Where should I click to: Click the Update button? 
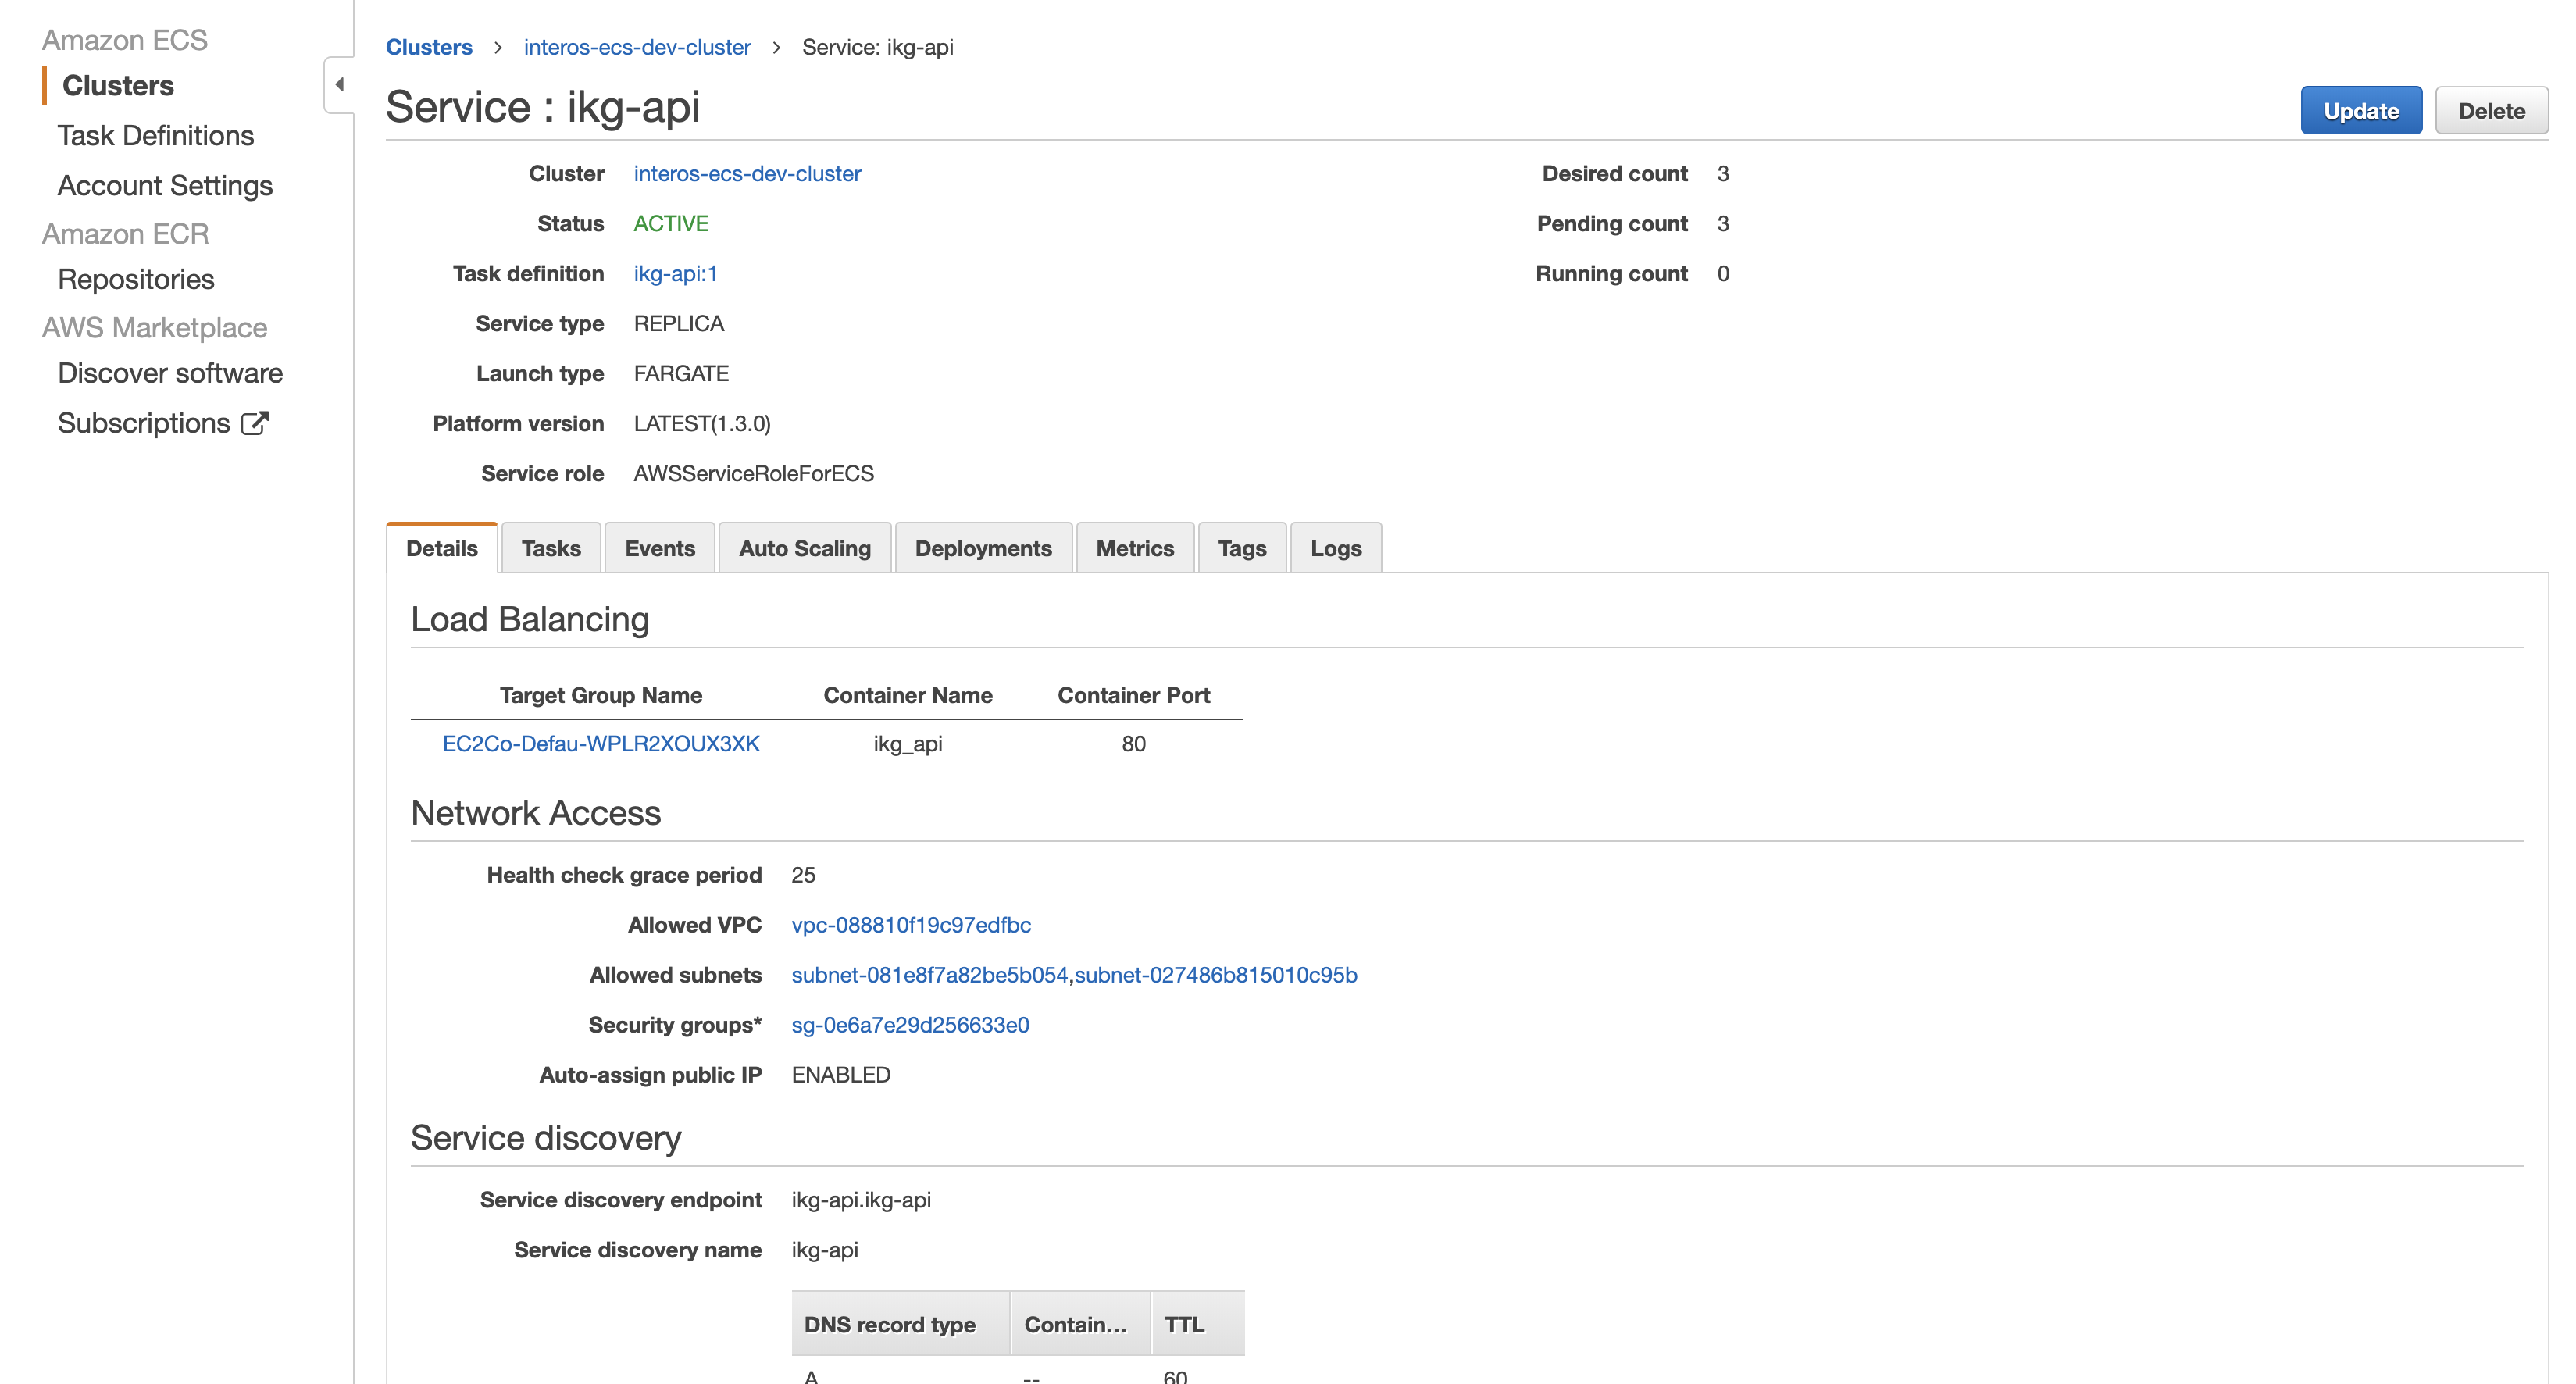pos(2361,111)
